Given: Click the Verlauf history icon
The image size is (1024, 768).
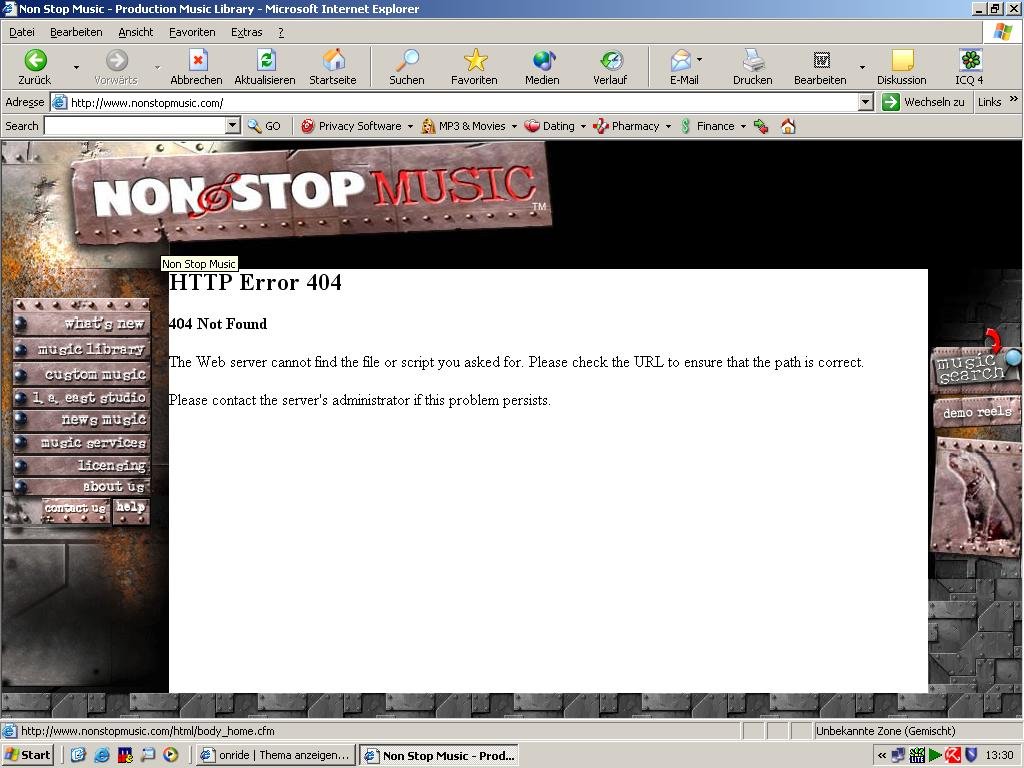Looking at the screenshot, I should pos(610,61).
